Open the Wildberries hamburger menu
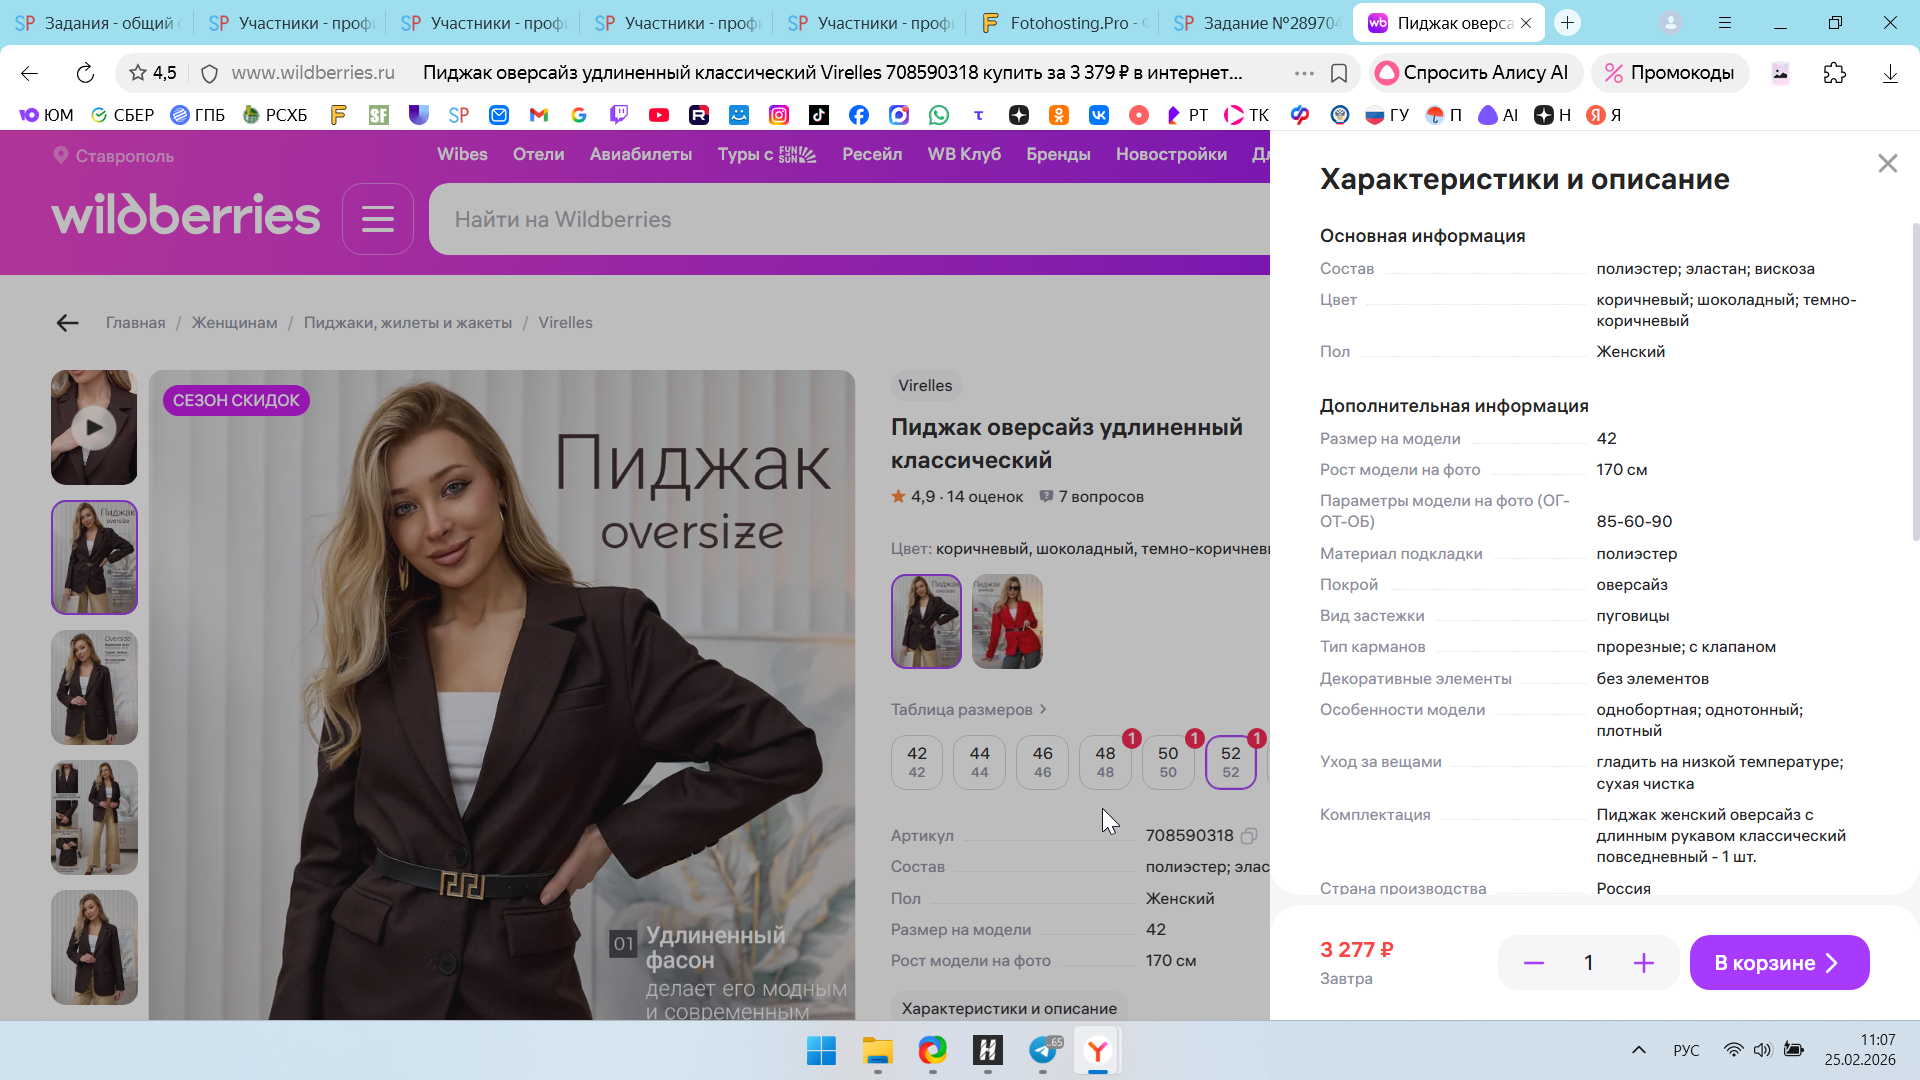Viewport: 1920px width, 1080px height. point(377,219)
